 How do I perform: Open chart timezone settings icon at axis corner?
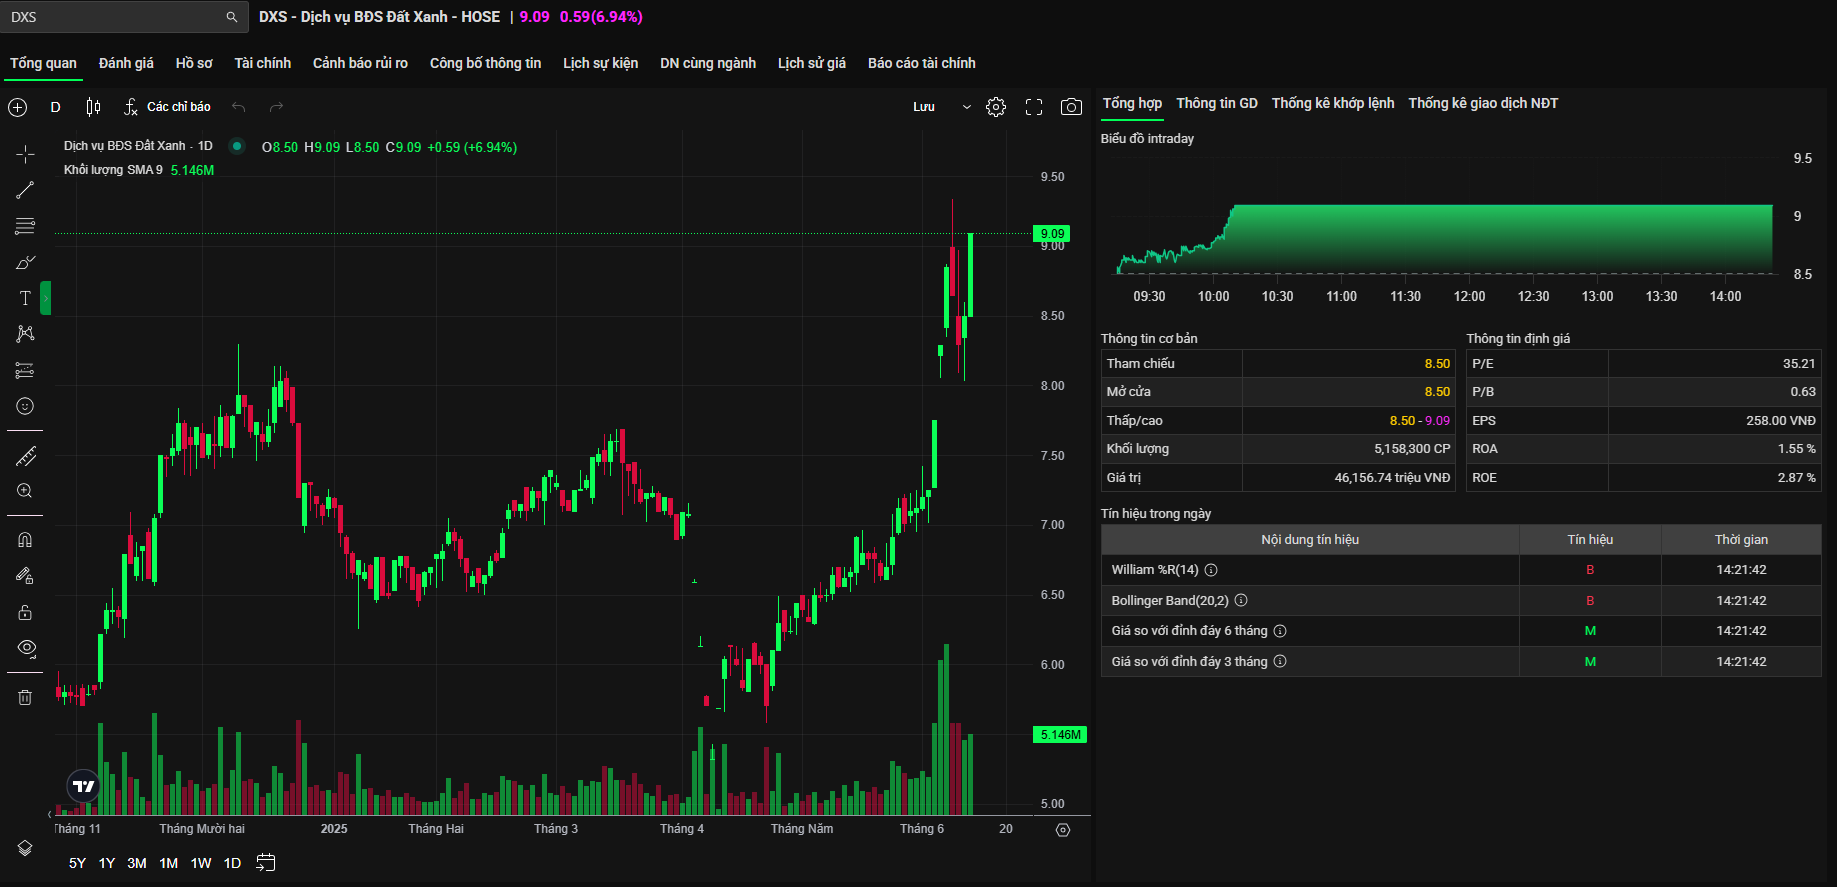click(x=1063, y=830)
